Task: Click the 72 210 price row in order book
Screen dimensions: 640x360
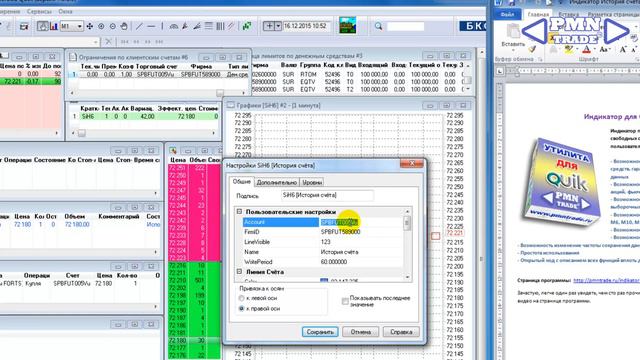Action: [194, 280]
